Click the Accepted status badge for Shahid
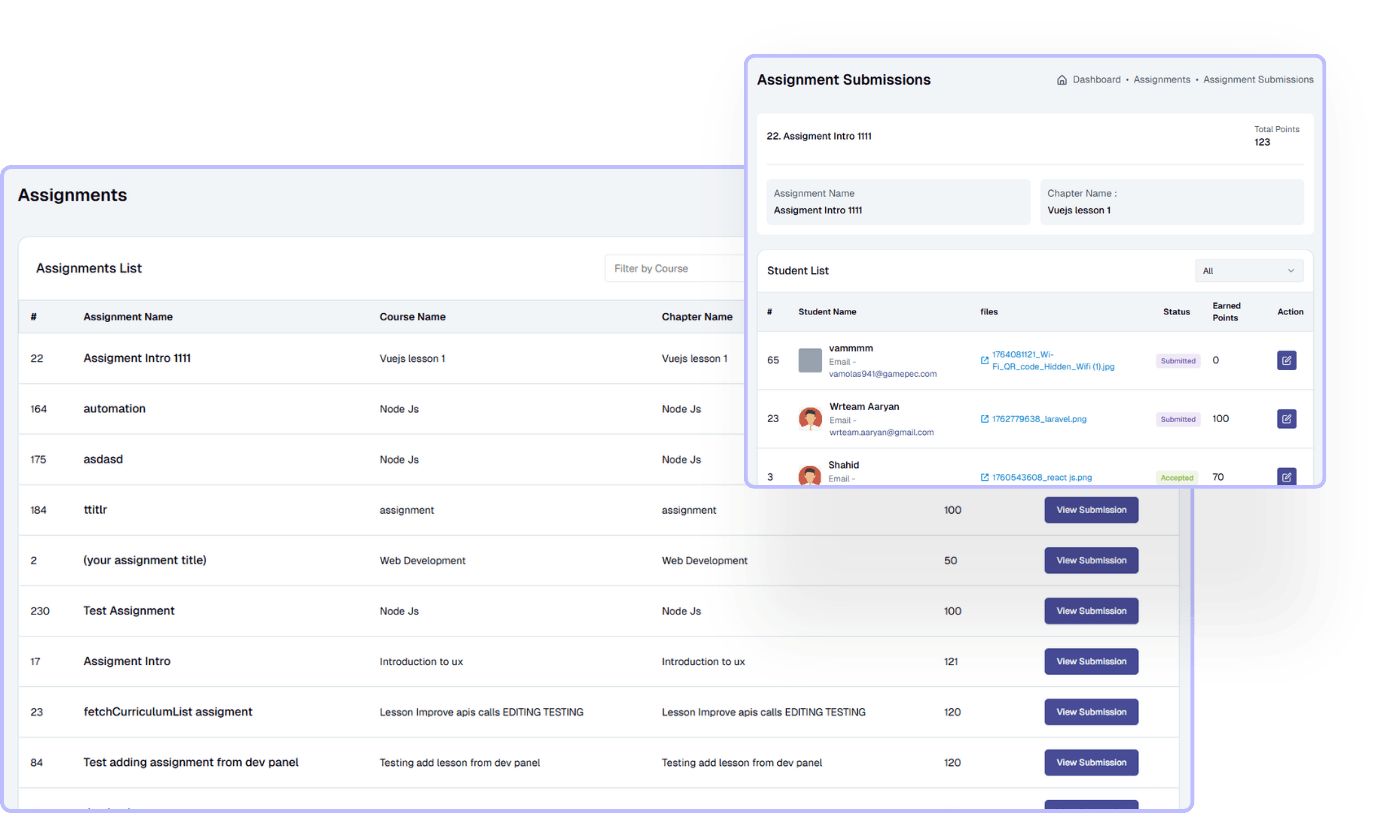 click(1177, 478)
